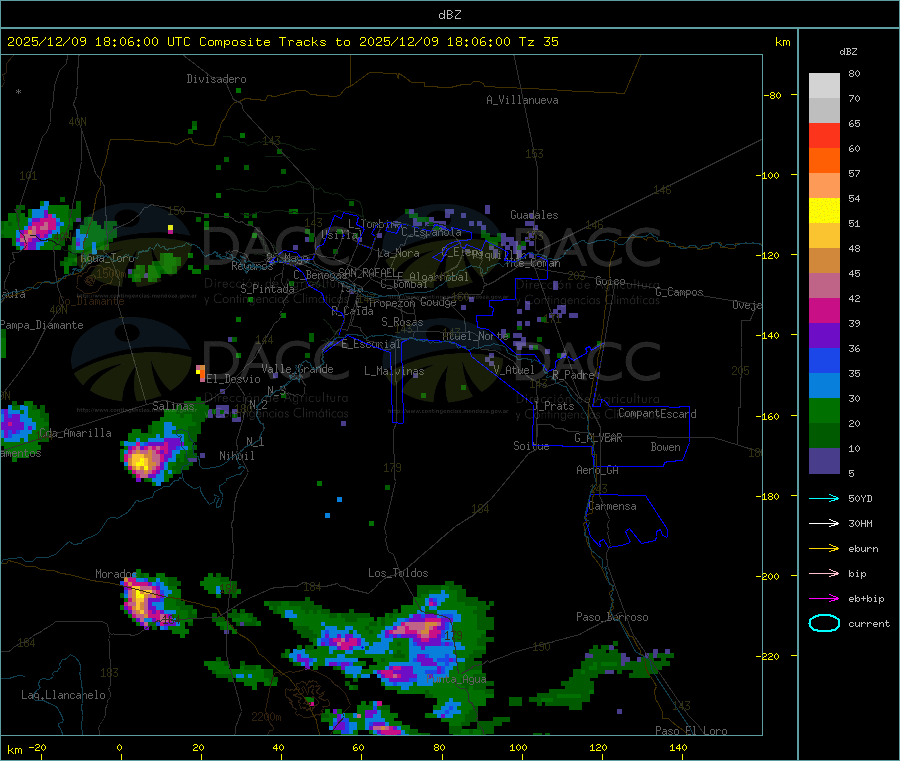This screenshot has width=900, height=761.
Task: Click the 'dBZ' title at top
Action: 449,15
